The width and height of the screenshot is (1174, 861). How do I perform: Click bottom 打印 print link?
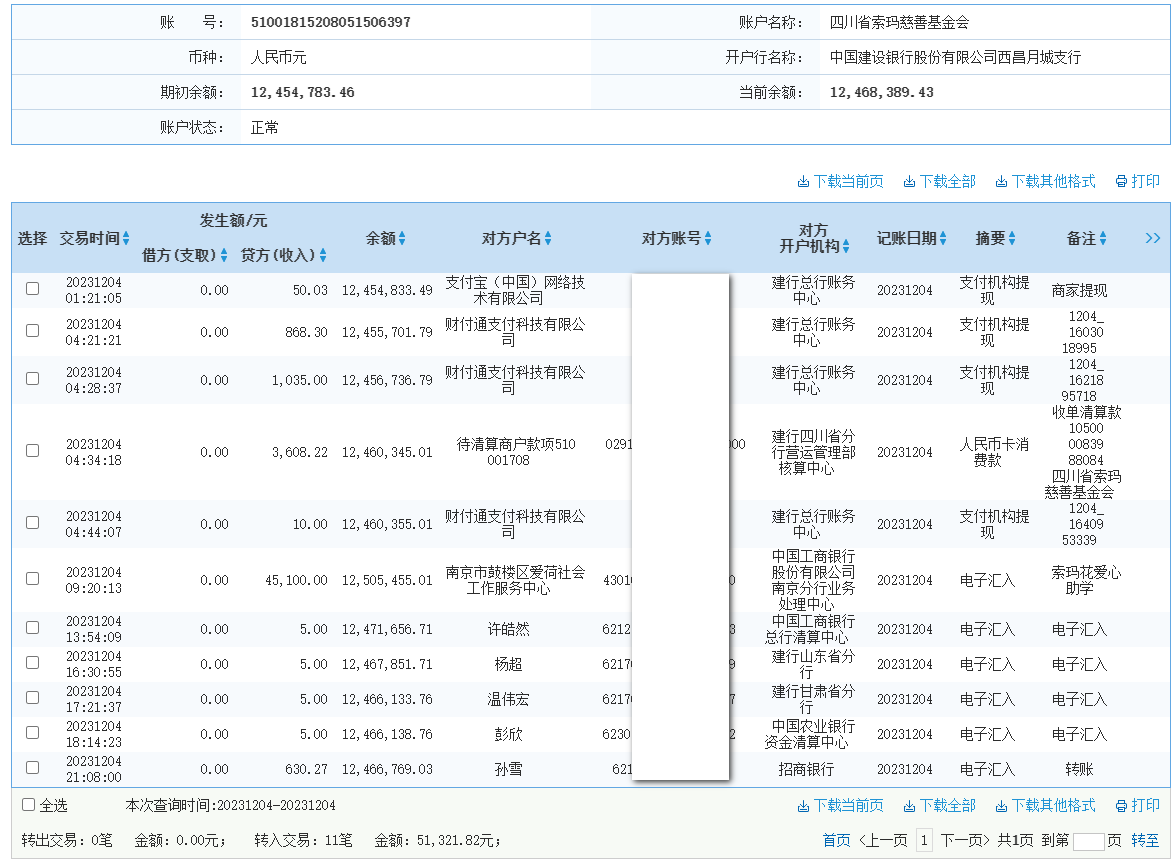pyautogui.click(x=1137, y=806)
